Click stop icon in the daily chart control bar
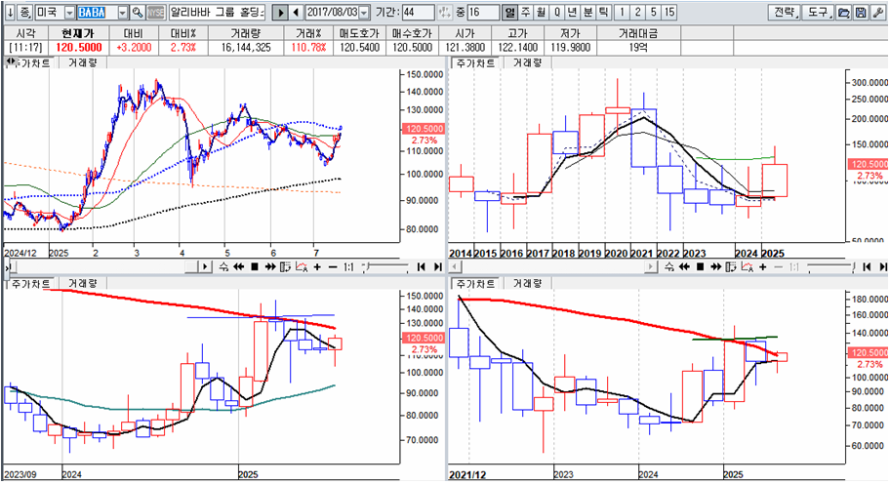This screenshot has height=484, width=890. pyautogui.click(x=254, y=267)
